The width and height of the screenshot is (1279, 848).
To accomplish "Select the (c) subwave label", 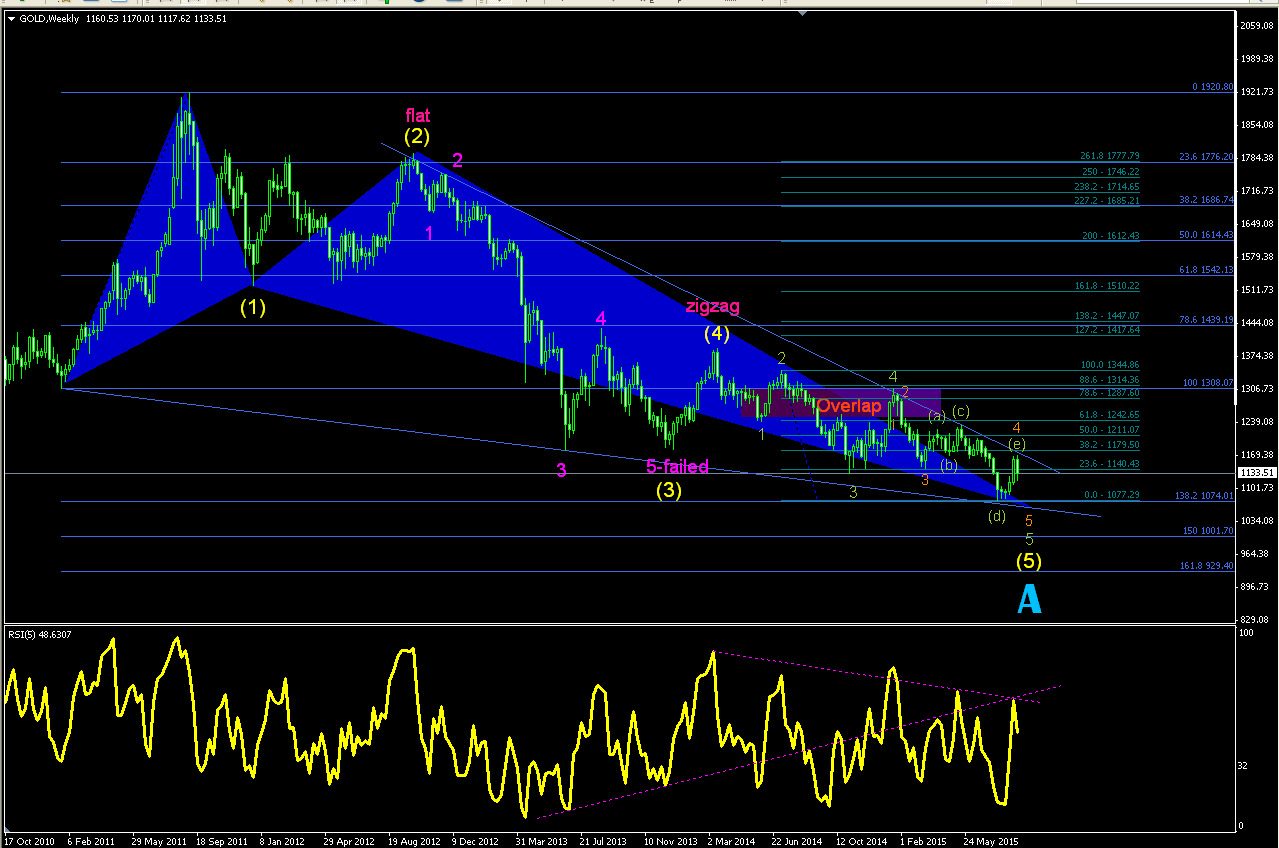I will click(x=961, y=411).
